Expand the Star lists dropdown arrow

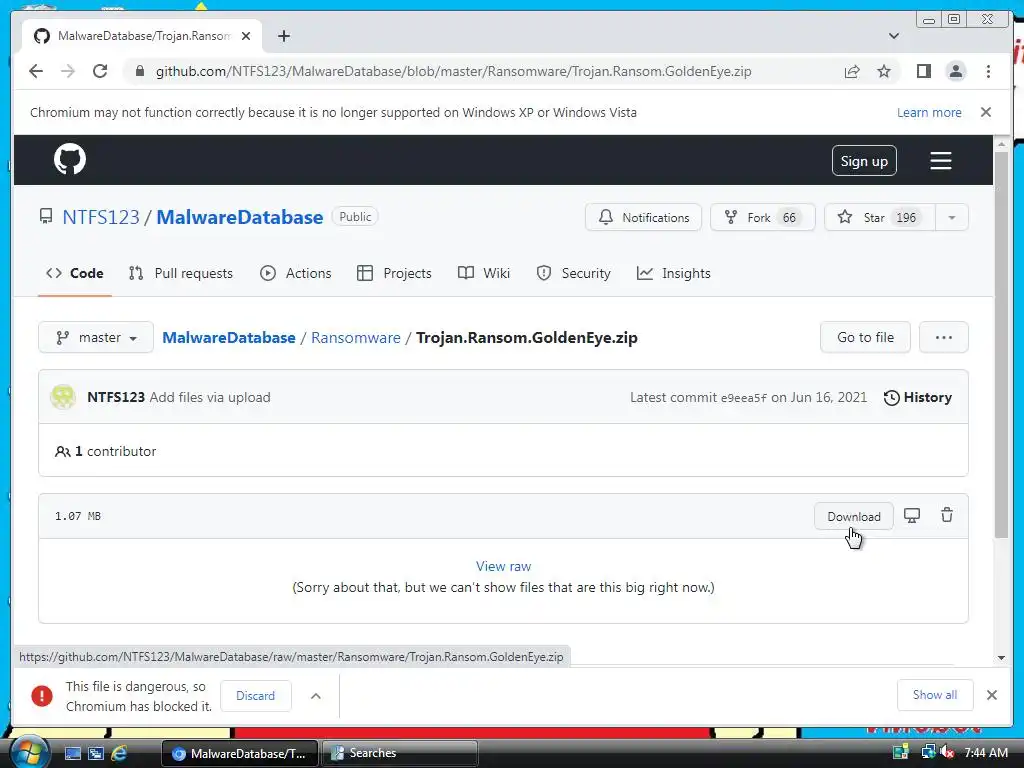click(x=952, y=217)
